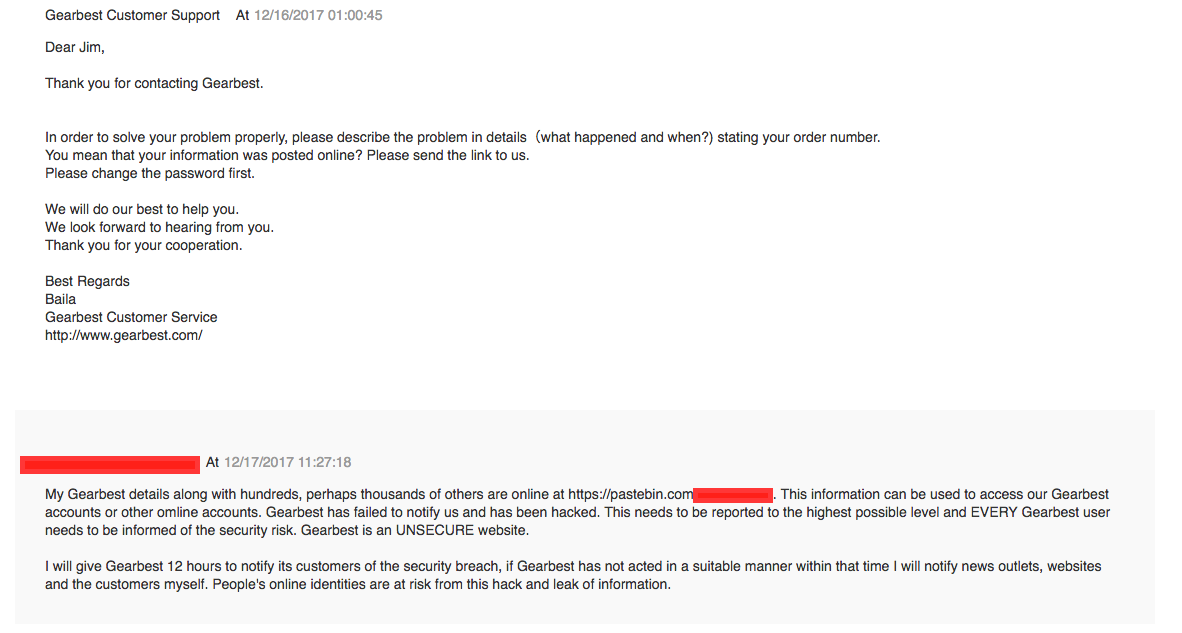
Task: Click 'We look forward to hearing from you.'
Action: [159, 228]
